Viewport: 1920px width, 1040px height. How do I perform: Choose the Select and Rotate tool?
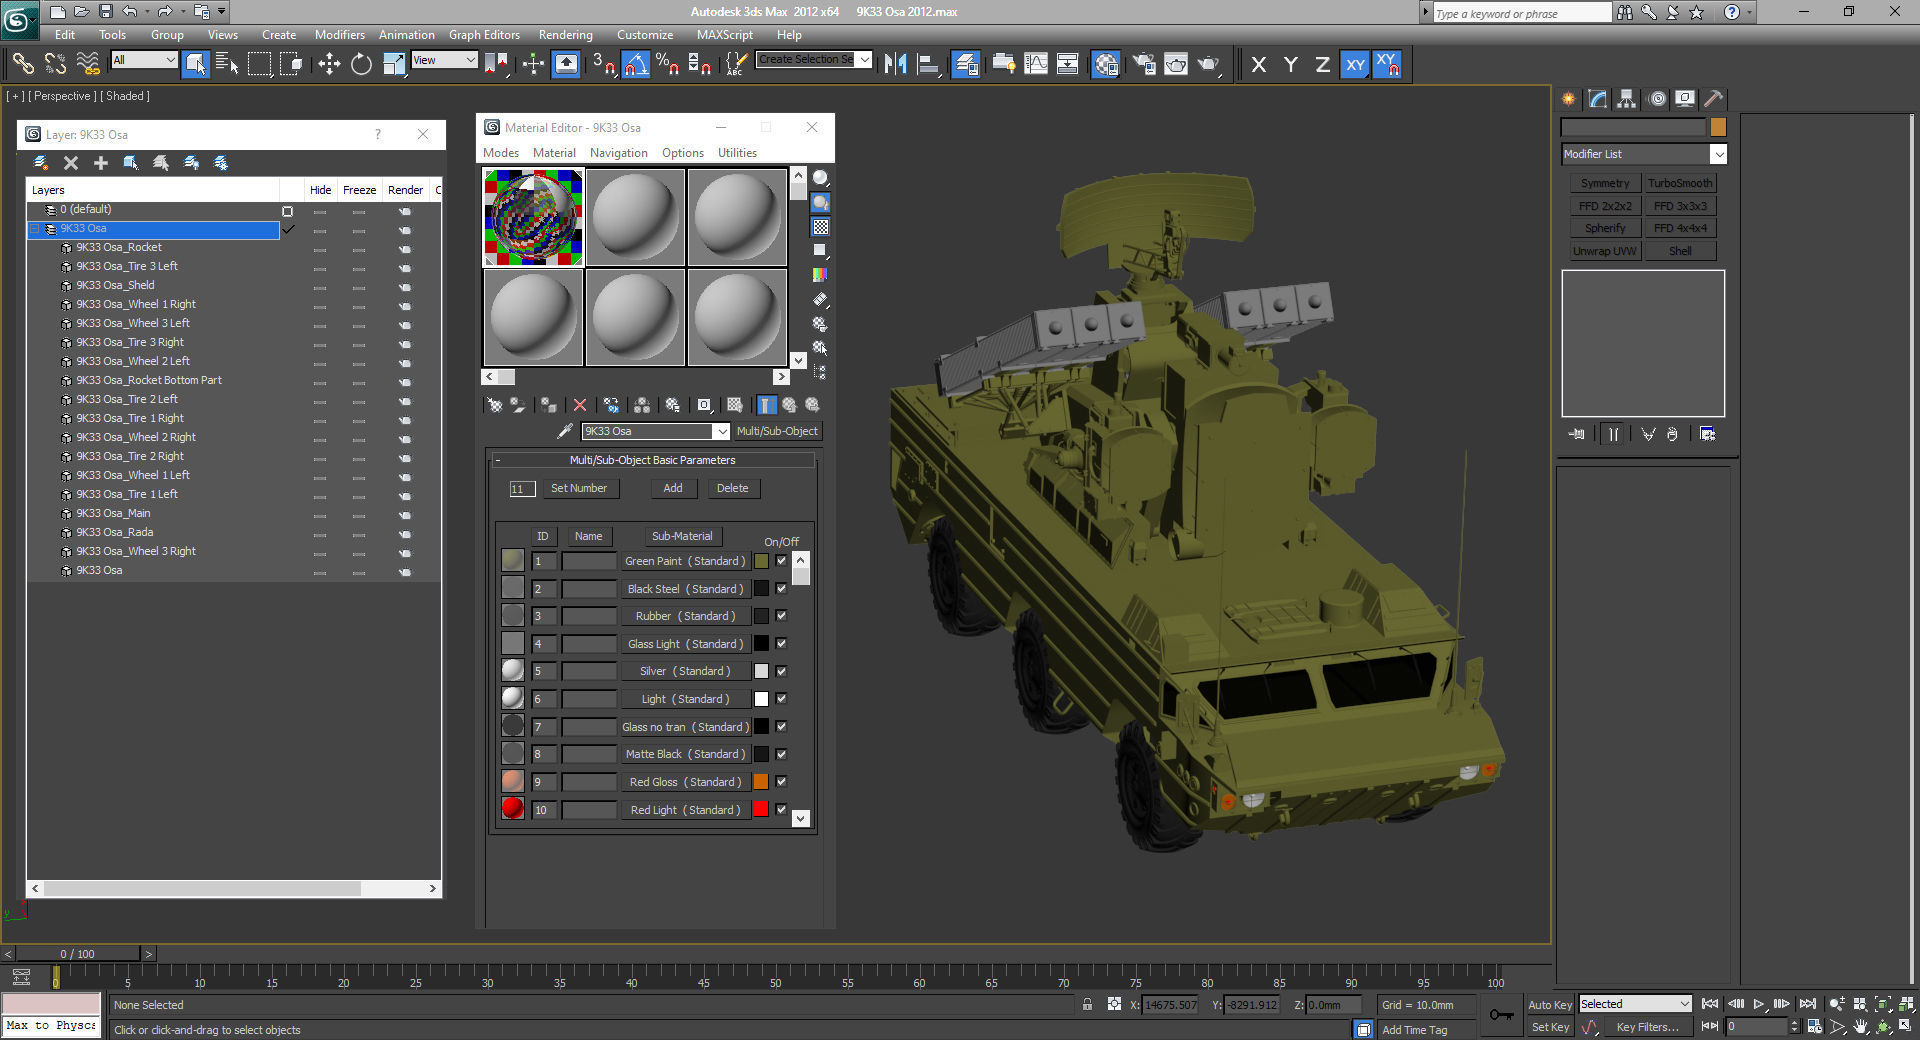[x=361, y=64]
